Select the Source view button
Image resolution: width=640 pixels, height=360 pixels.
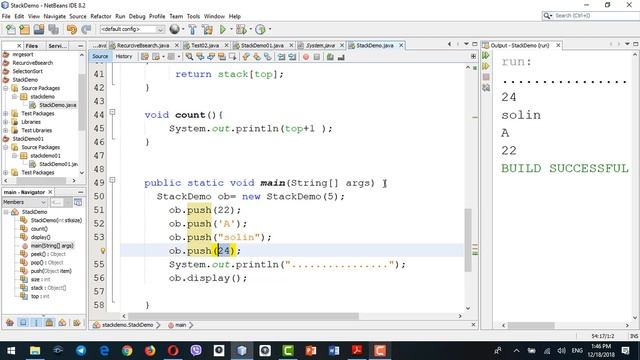(100, 56)
